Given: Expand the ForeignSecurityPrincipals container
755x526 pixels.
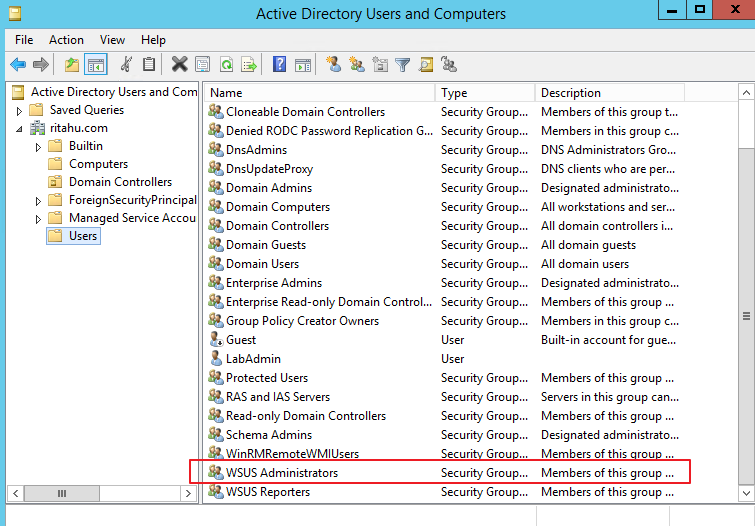Looking at the screenshot, I should click(38, 201).
